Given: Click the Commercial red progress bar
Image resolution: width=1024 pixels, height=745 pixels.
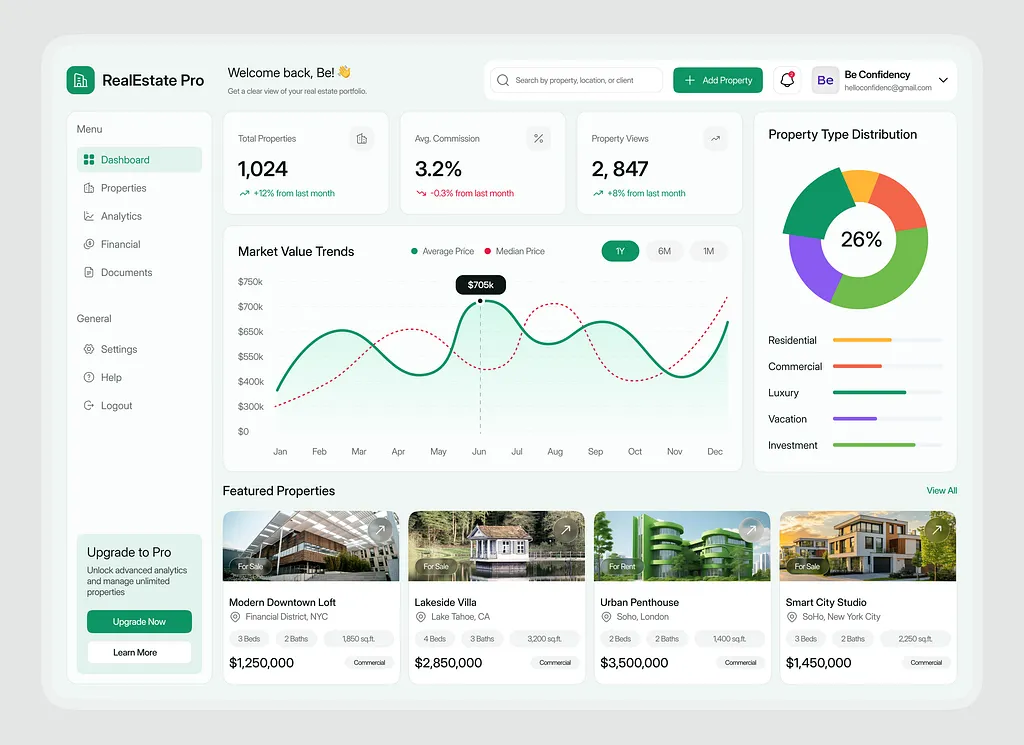Looking at the screenshot, I should [857, 366].
